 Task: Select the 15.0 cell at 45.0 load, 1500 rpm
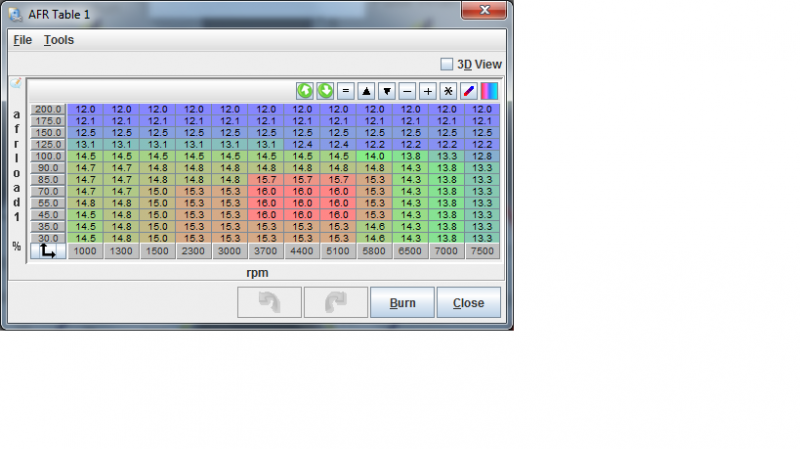click(158, 215)
